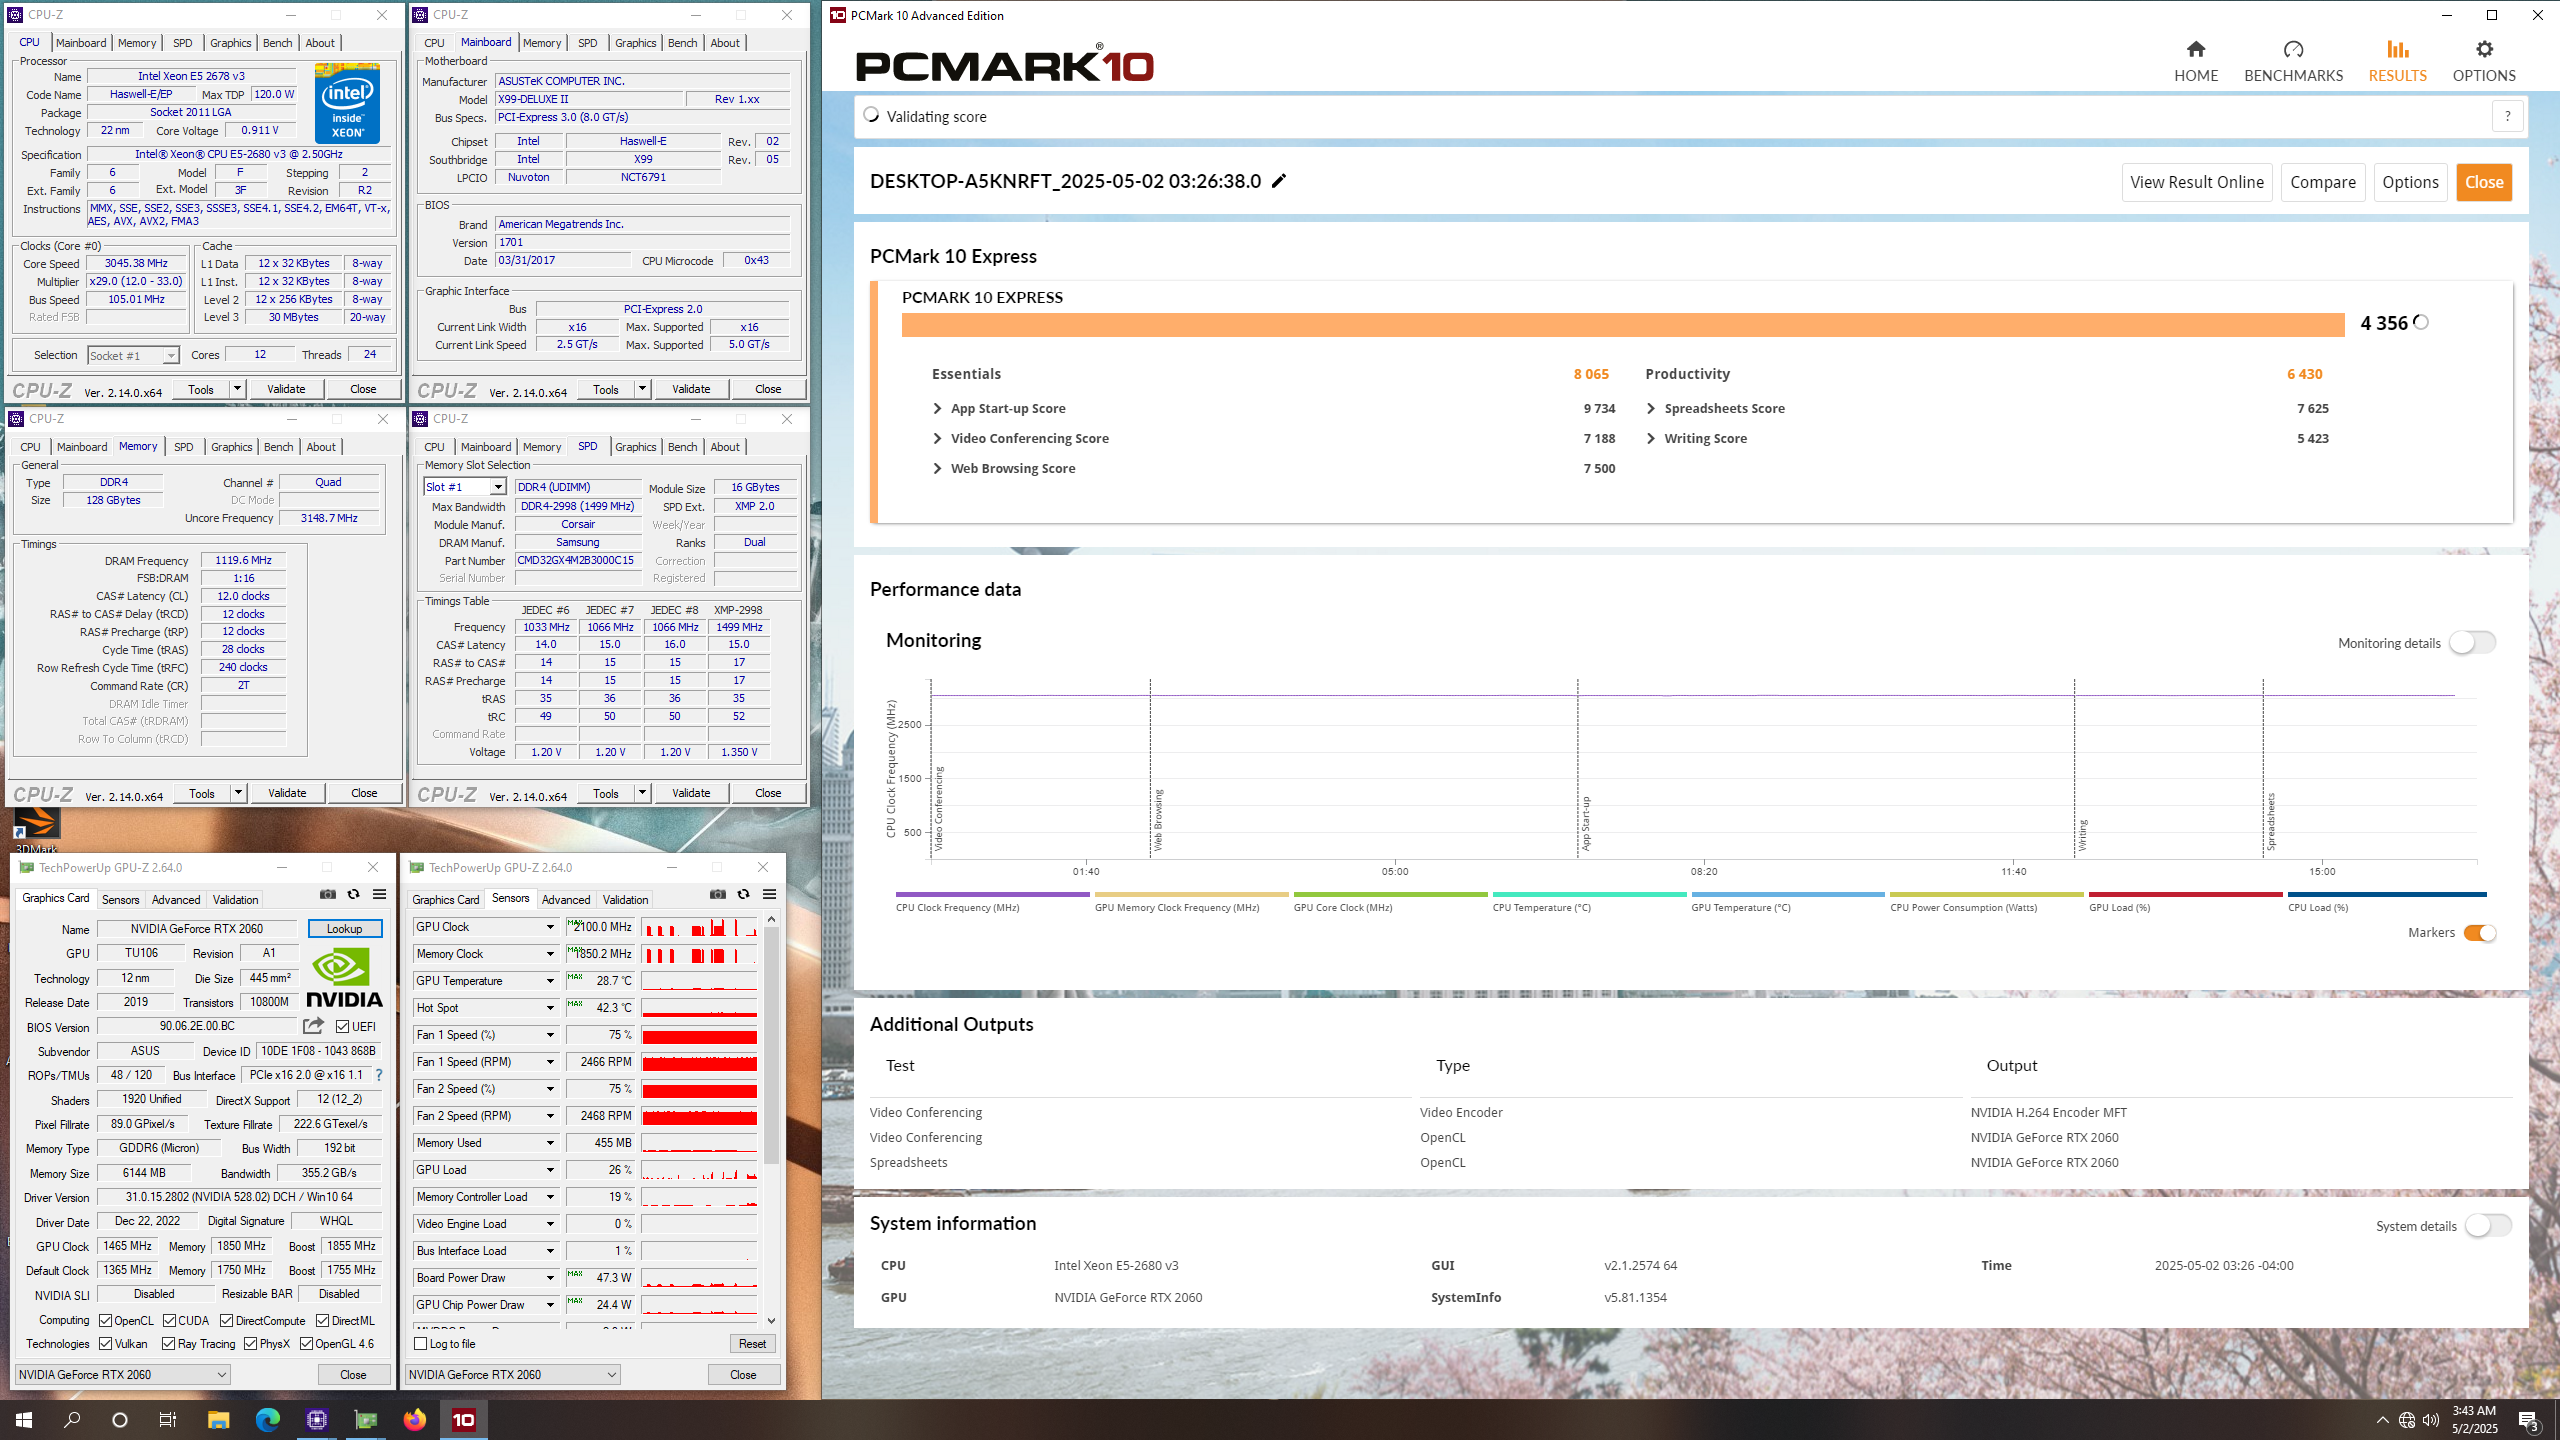This screenshot has height=1440, width=2560.
Task: Open Advanced tab in GPU-Z Graphics Card window
Action: [x=176, y=899]
